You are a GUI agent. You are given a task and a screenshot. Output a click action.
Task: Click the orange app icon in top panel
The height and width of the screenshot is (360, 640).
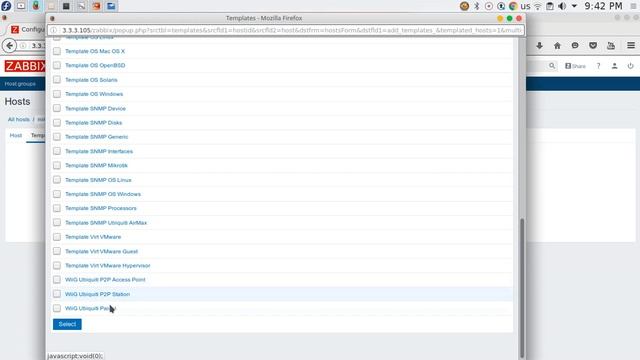(96, 6)
